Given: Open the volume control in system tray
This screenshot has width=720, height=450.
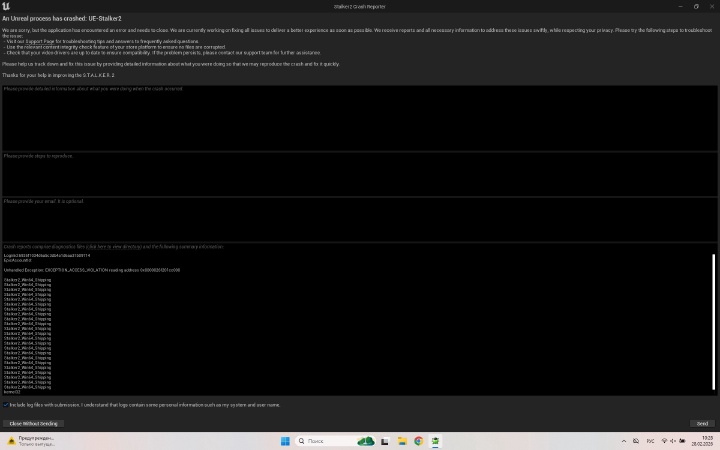Looking at the screenshot, I should pos(673,441).
